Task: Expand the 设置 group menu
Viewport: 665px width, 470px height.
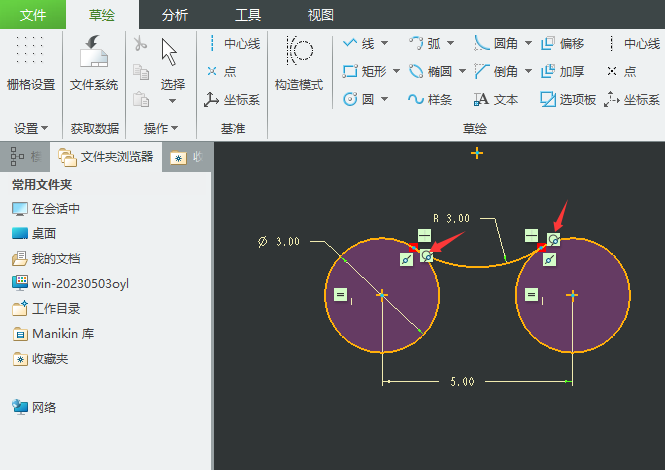Action: tap(31, 128)
